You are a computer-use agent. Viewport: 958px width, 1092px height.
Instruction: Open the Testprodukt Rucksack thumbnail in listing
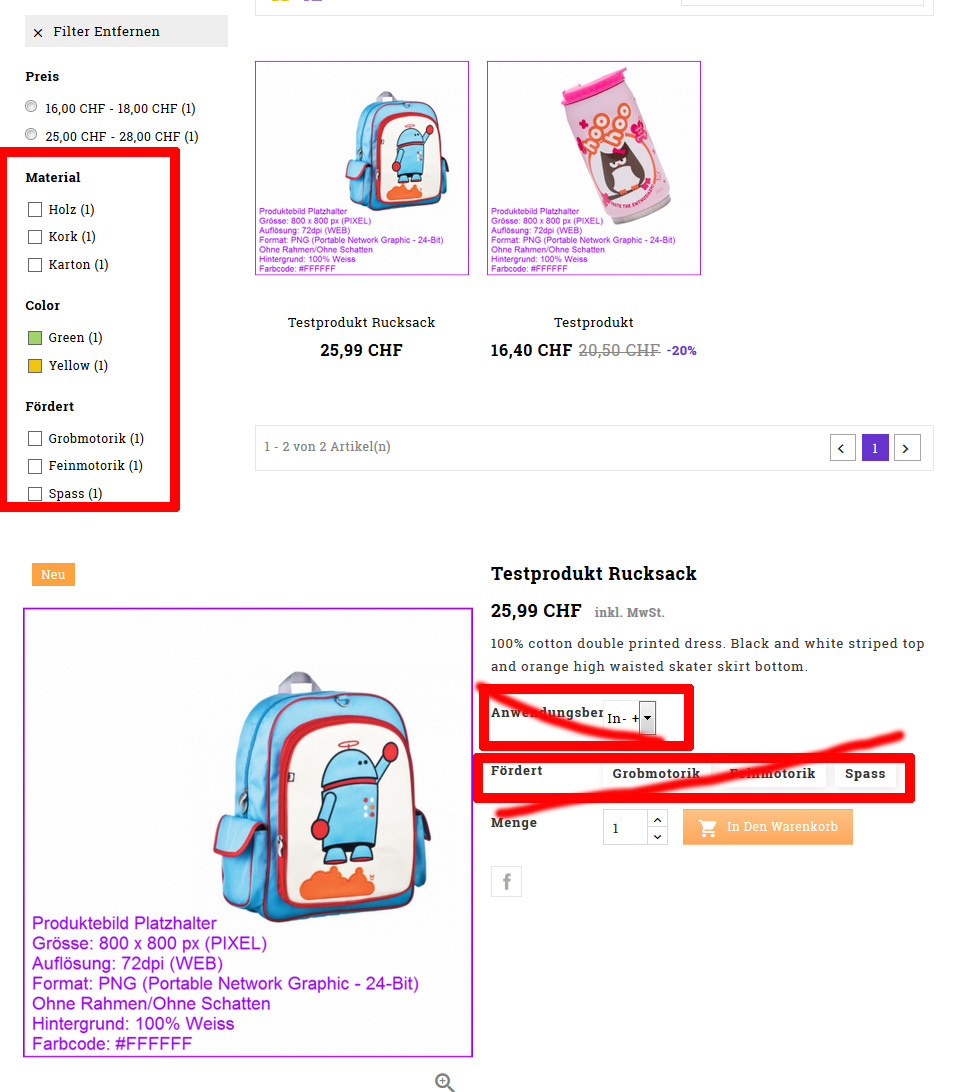point(362,168)
